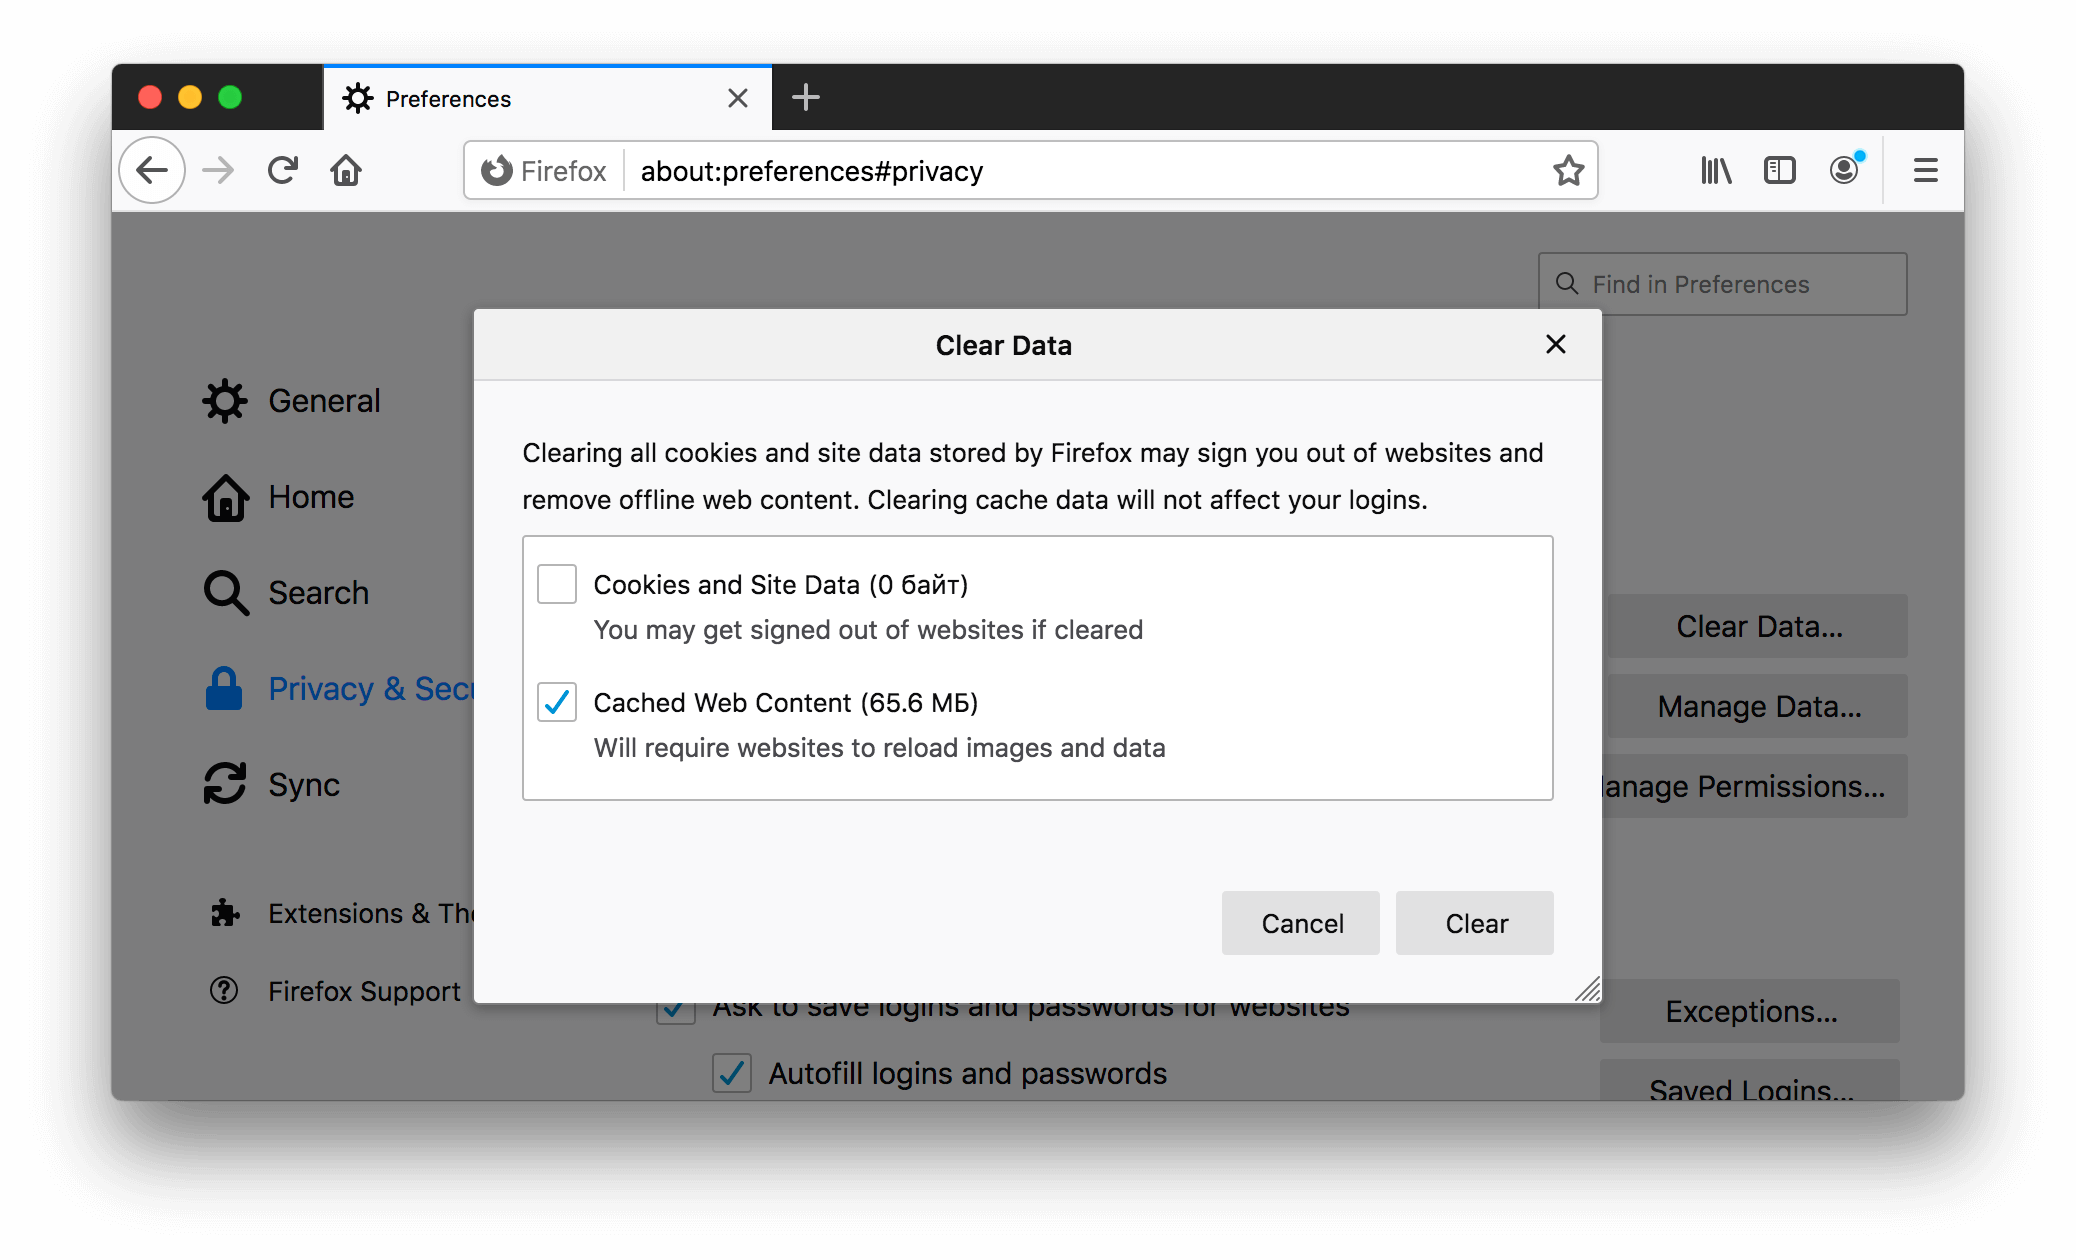Toggle the Cookies and Site Data checkbox
2076x1260 pixels.
(x=558, y=583)
